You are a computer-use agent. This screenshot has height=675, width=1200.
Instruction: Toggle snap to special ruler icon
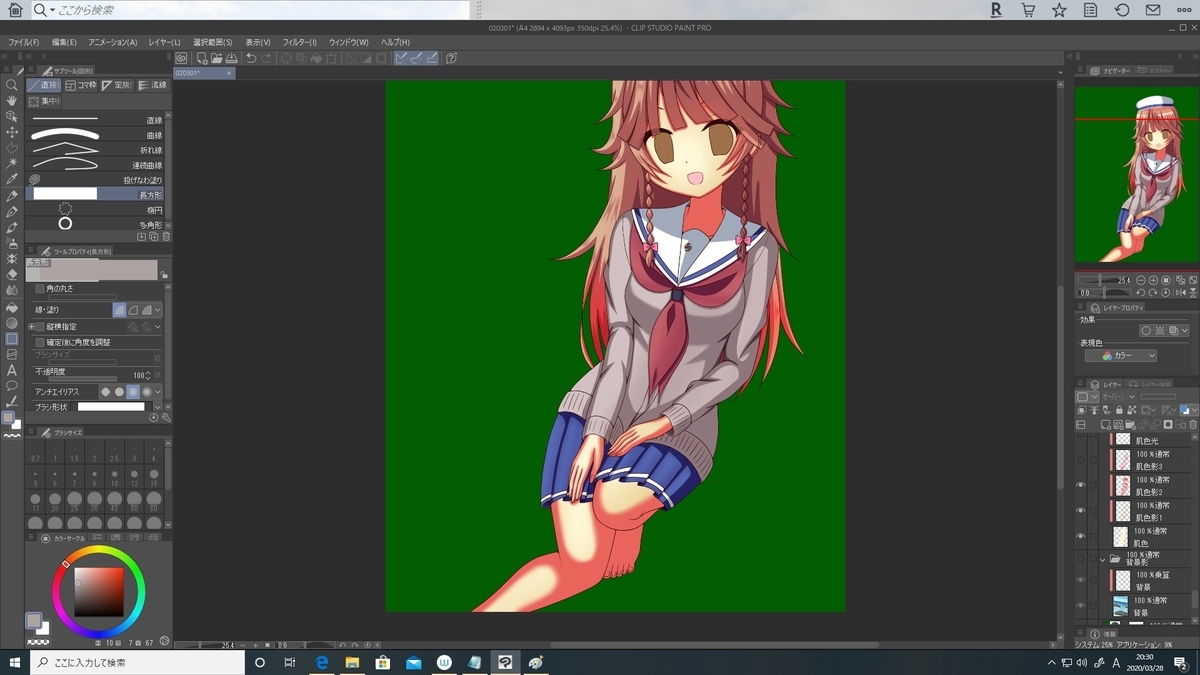[x=417, y=58]
